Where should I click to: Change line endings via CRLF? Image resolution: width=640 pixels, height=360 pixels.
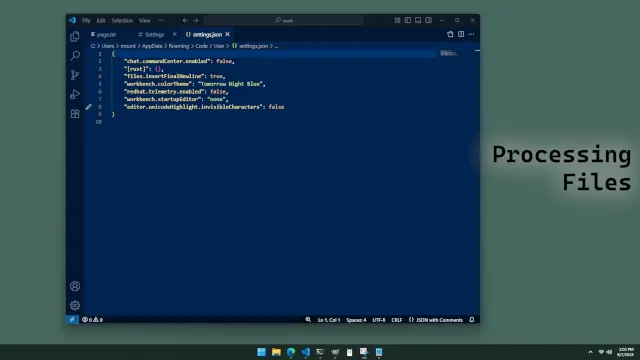pyautogui.click(x=397, y=320)
